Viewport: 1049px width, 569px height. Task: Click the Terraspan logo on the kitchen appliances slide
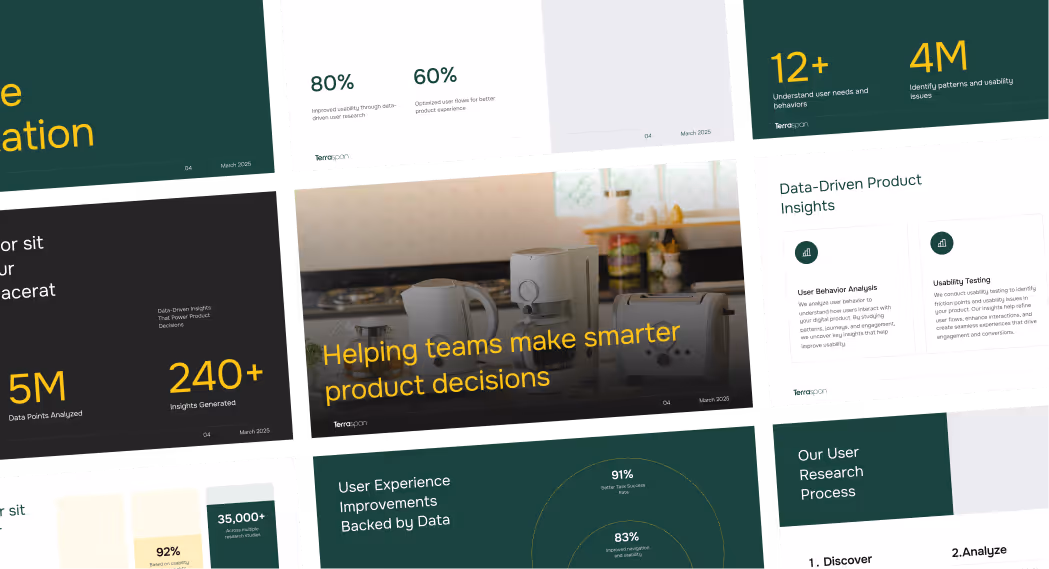(350, 424)
